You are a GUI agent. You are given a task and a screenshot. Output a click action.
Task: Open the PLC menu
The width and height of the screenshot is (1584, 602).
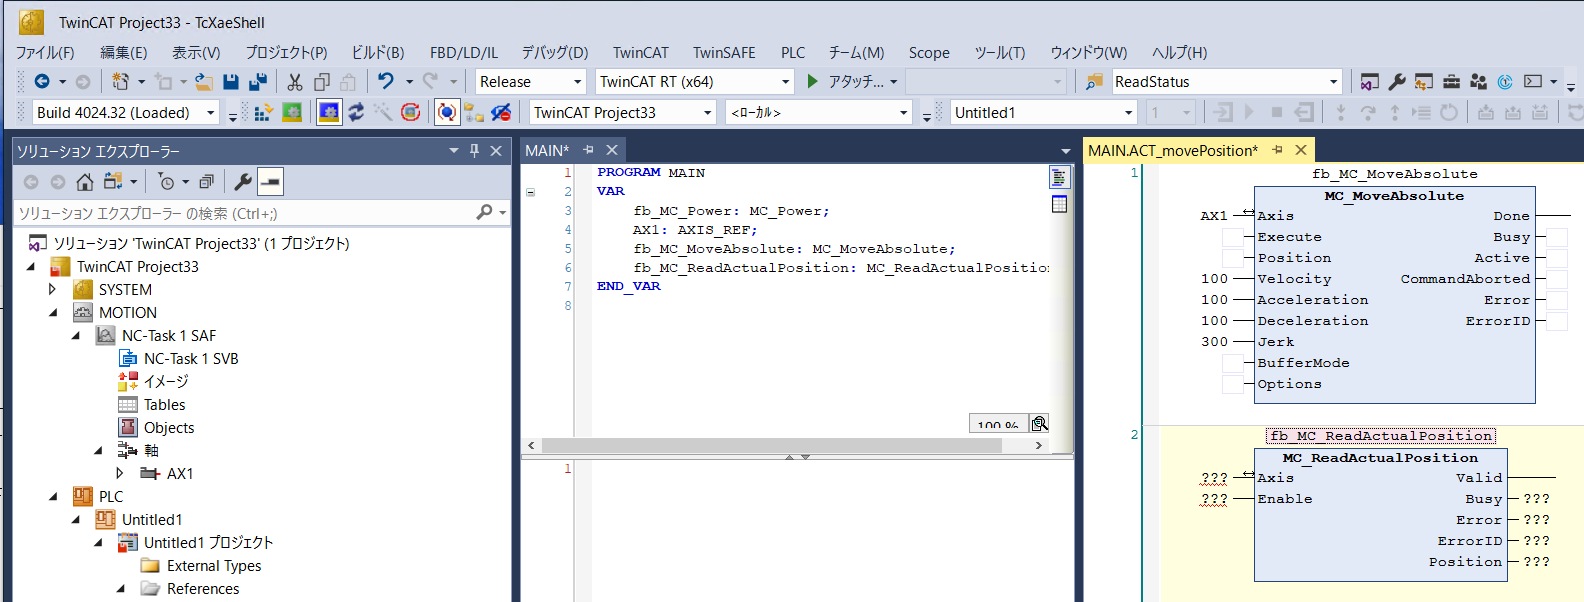point(793,52)
